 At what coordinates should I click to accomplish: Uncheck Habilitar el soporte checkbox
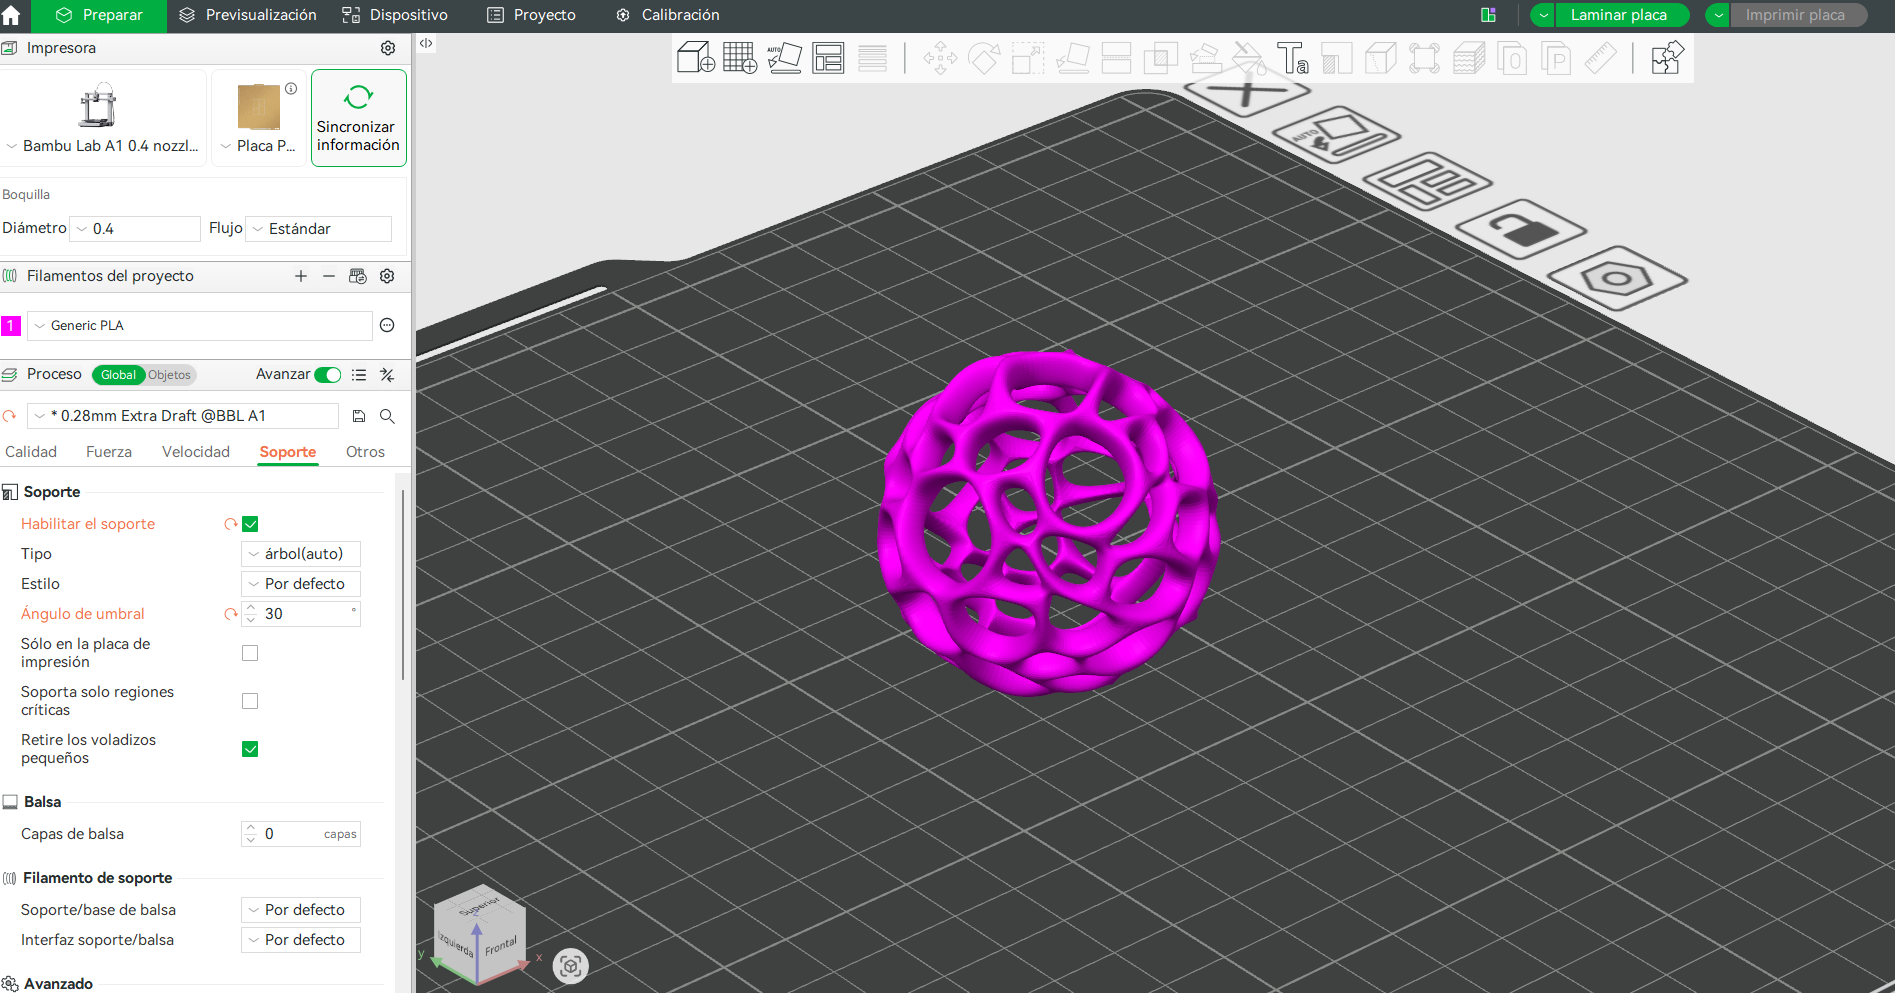click(250, 524)
